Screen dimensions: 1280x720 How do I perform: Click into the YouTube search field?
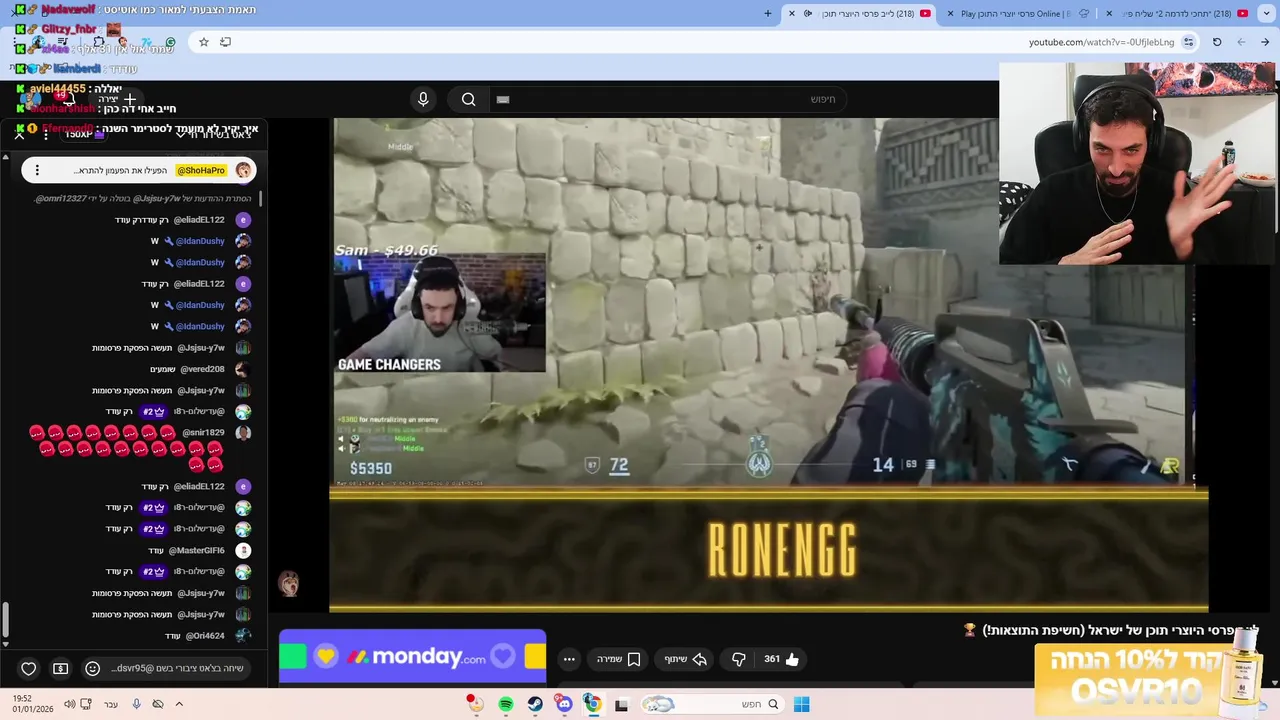pyautogui.click(x=670, y=99)
